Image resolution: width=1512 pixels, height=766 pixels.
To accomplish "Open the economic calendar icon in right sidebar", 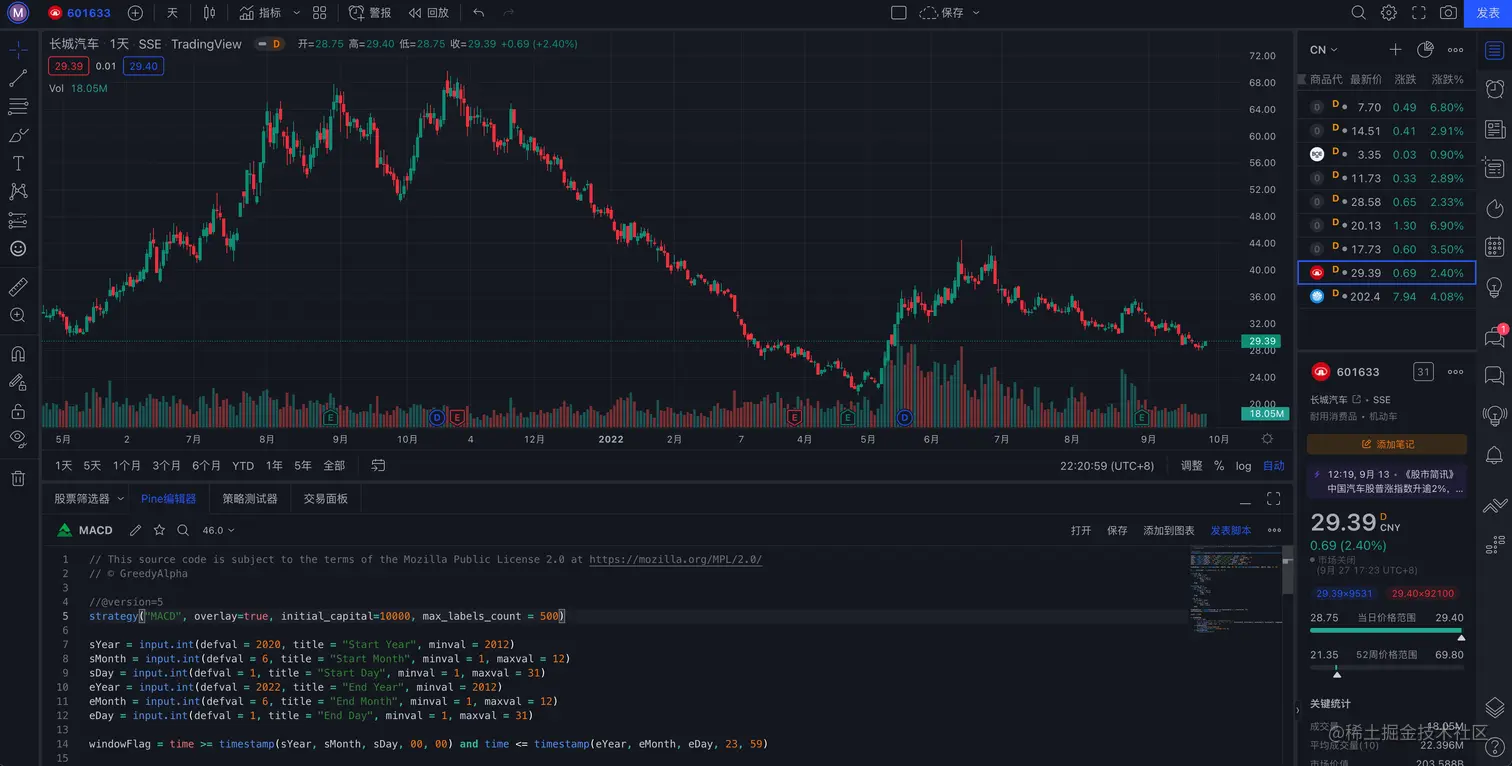I will [x=1495, y=246].
